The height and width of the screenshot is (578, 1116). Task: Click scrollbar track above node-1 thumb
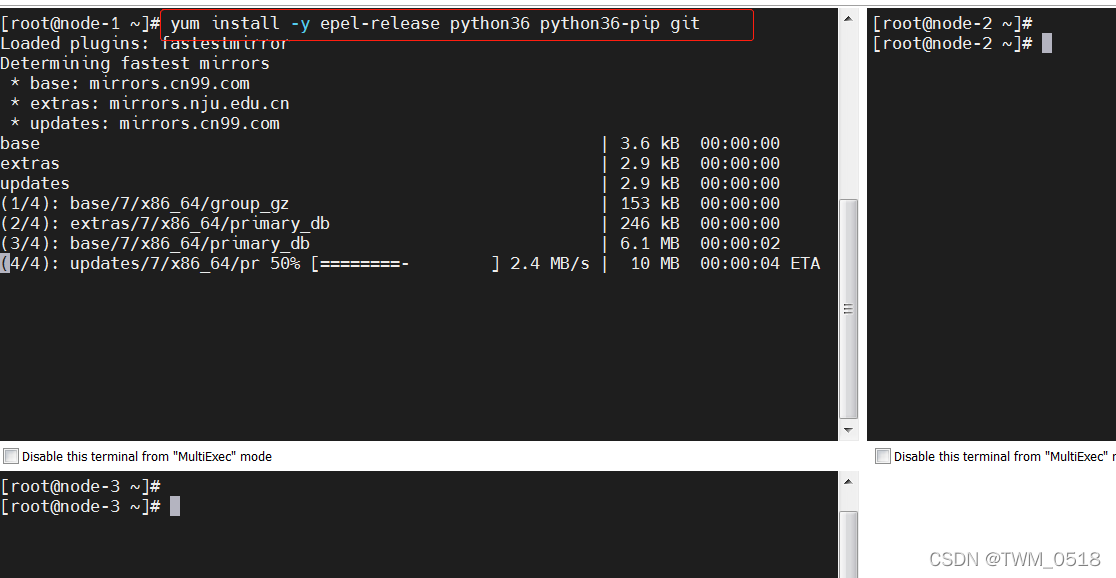pos(848,110)
